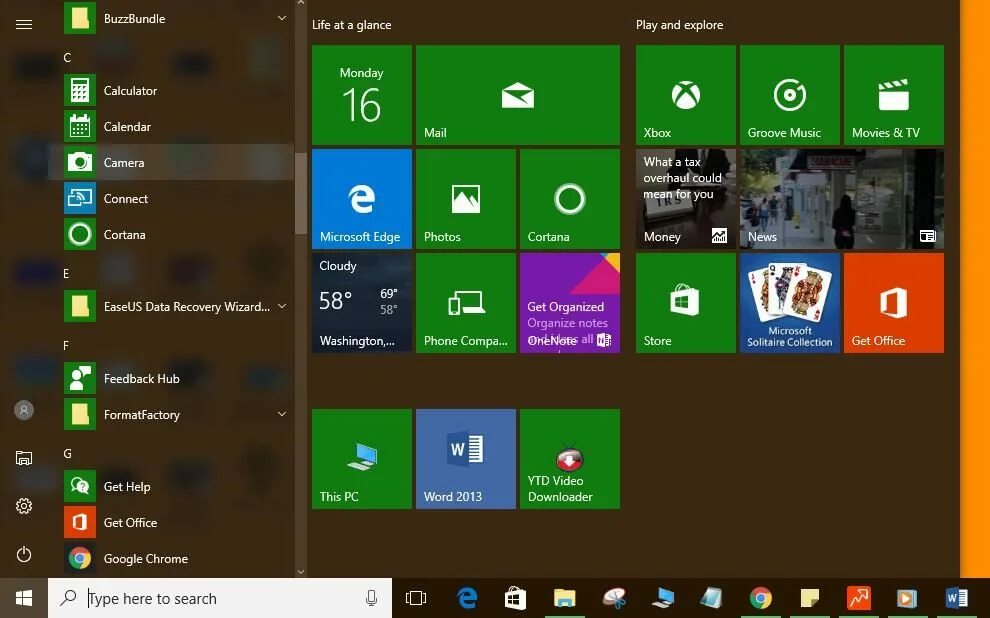Viewport: 990px width, 618px height.
Task: Open the OneNote Get Organized tile
Action: point(570,303)
